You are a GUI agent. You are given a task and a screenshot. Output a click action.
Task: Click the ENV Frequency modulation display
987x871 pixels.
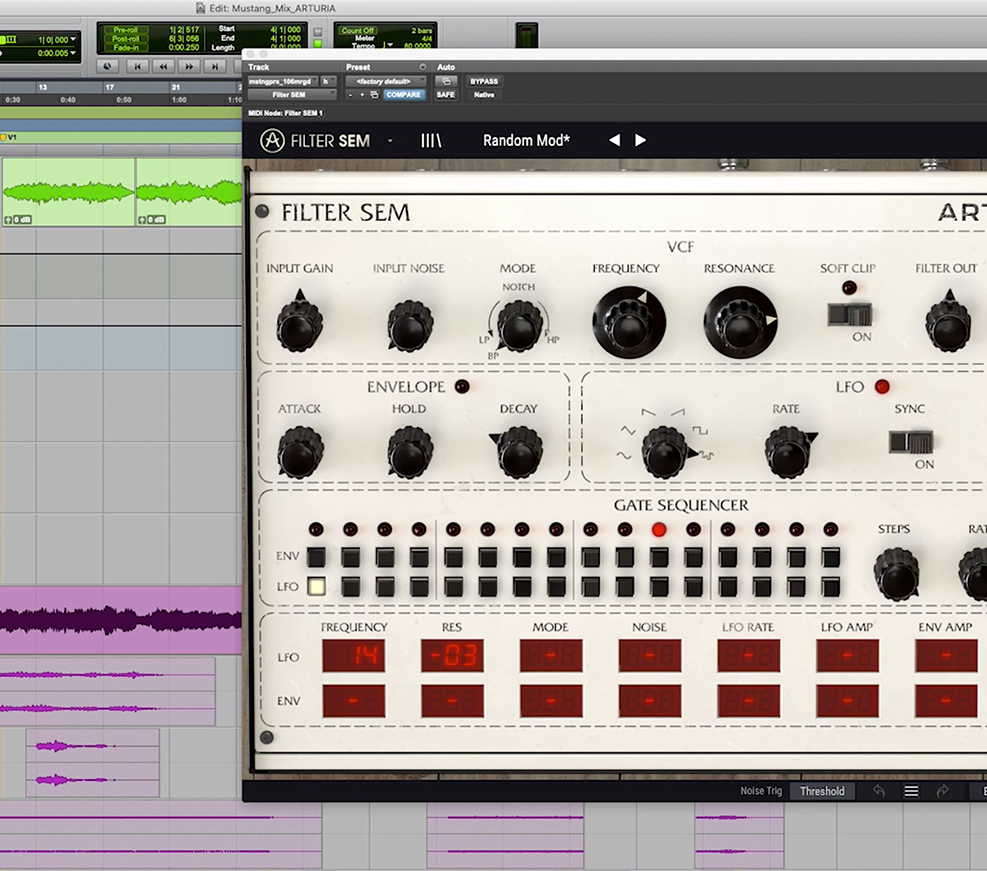(x=353, y=700)
